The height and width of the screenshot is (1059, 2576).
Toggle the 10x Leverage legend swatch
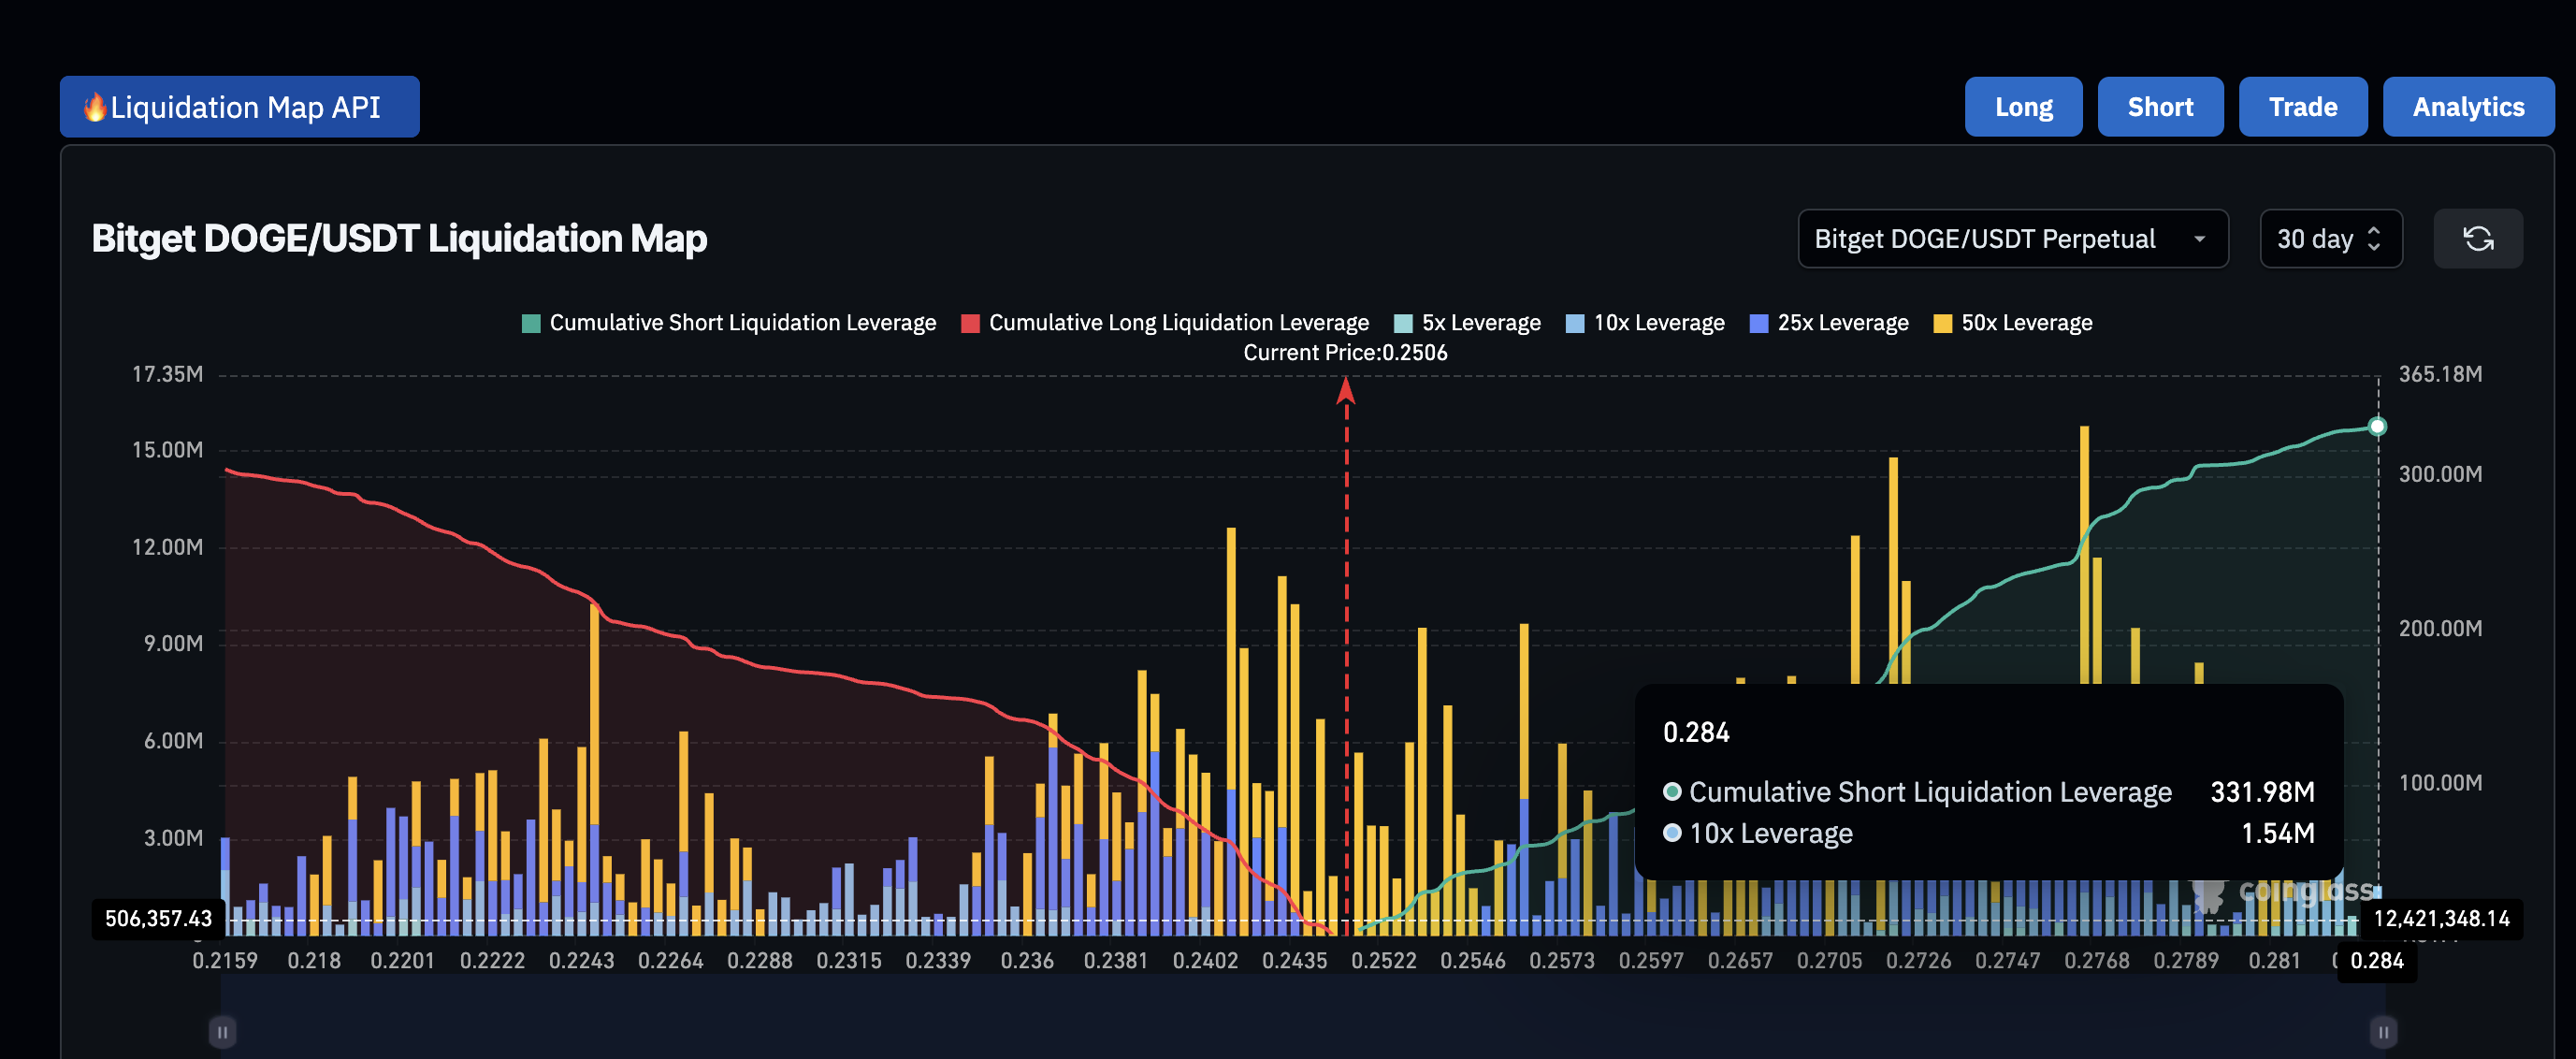(1574, 323)
